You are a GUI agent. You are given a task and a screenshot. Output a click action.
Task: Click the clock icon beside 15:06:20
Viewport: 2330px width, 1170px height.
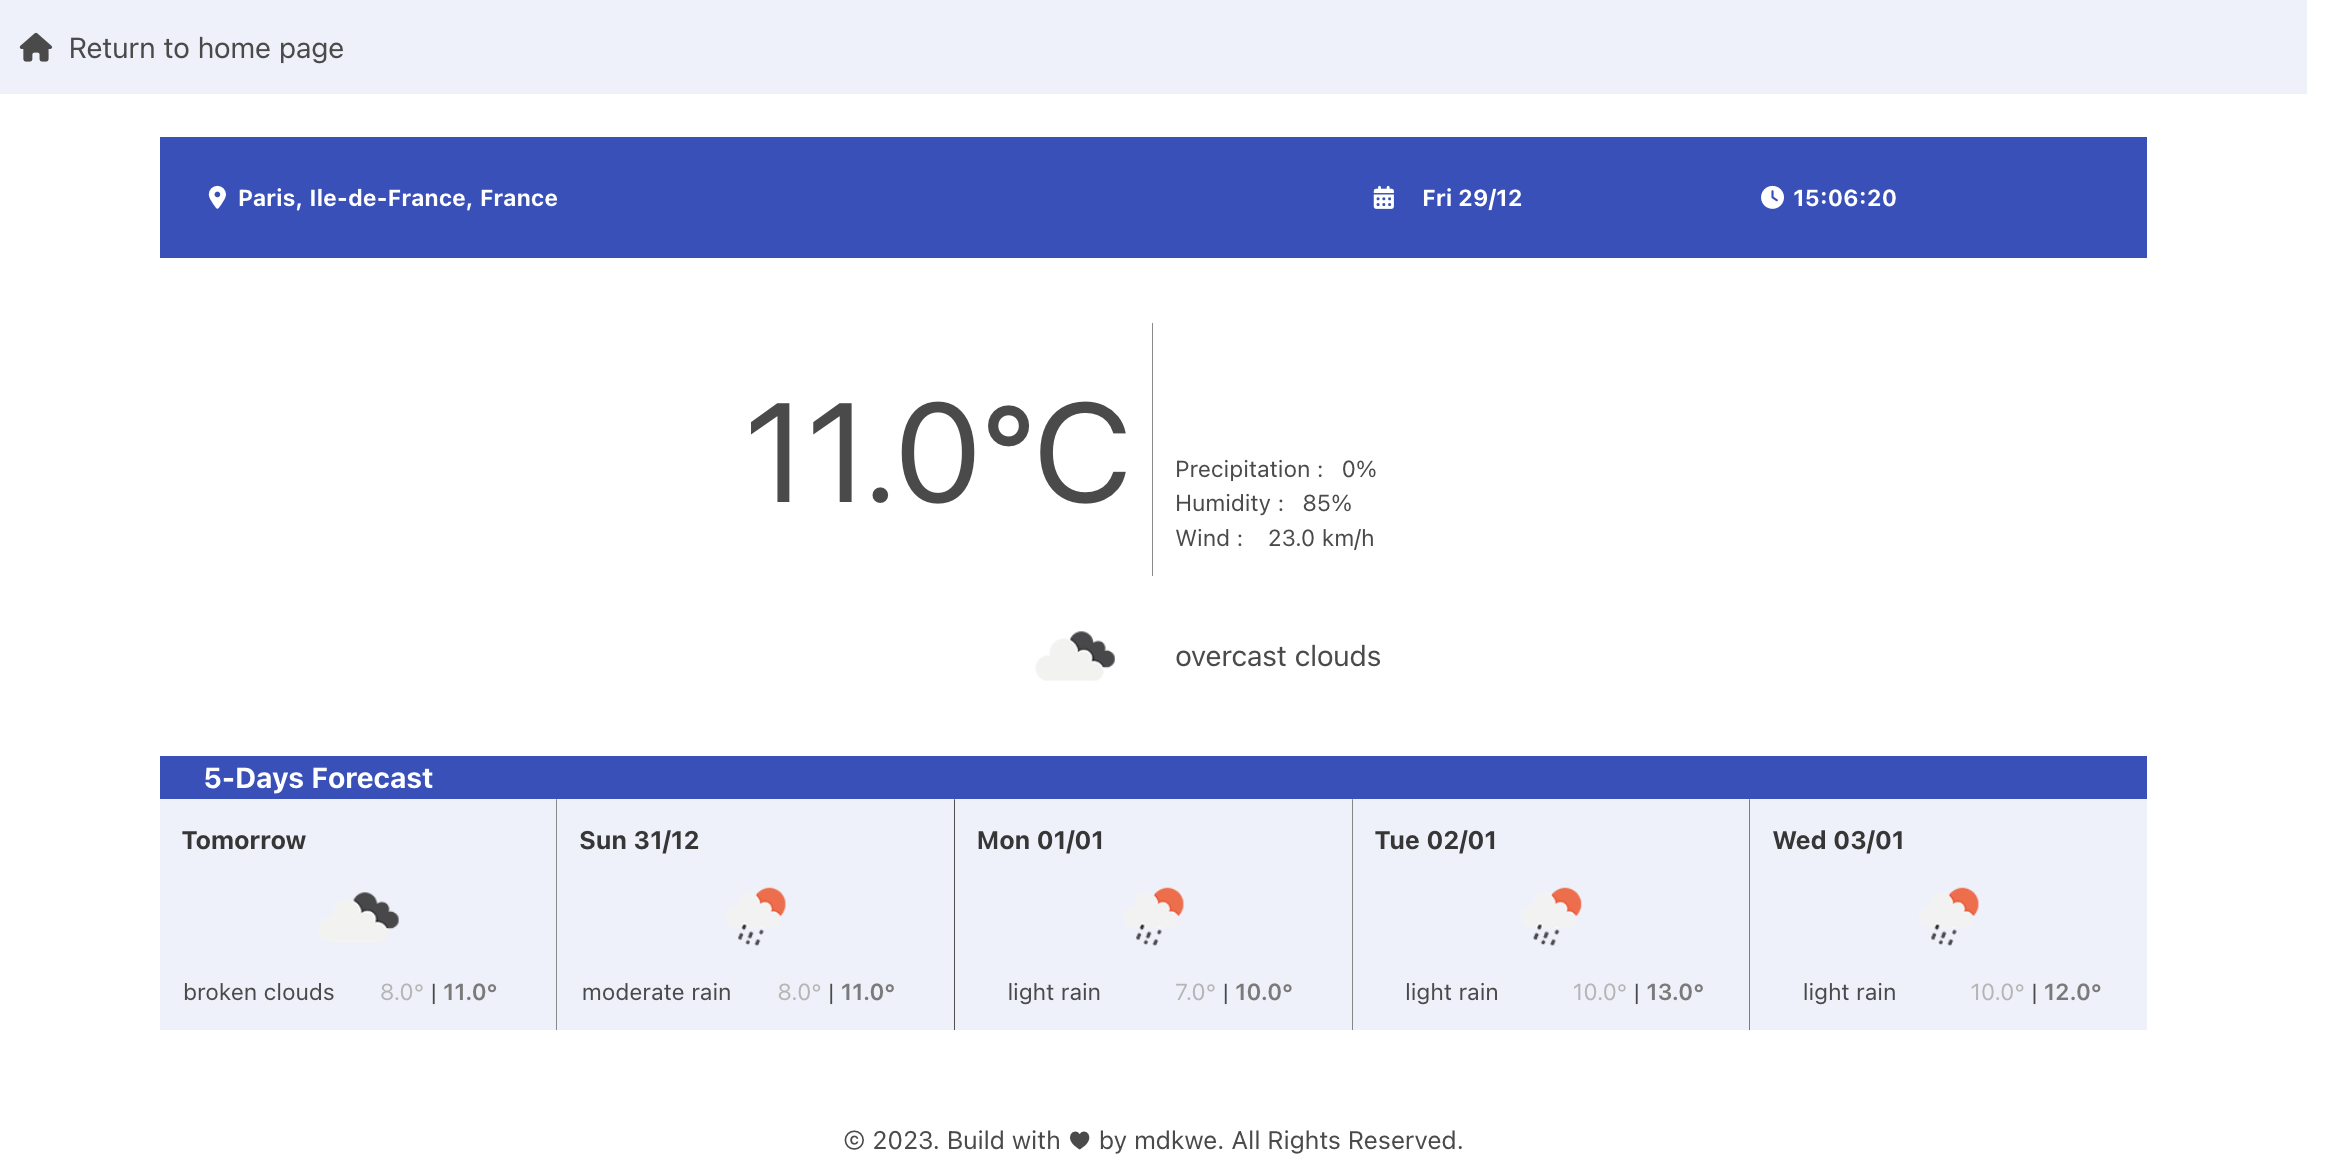click(1771, 198)
